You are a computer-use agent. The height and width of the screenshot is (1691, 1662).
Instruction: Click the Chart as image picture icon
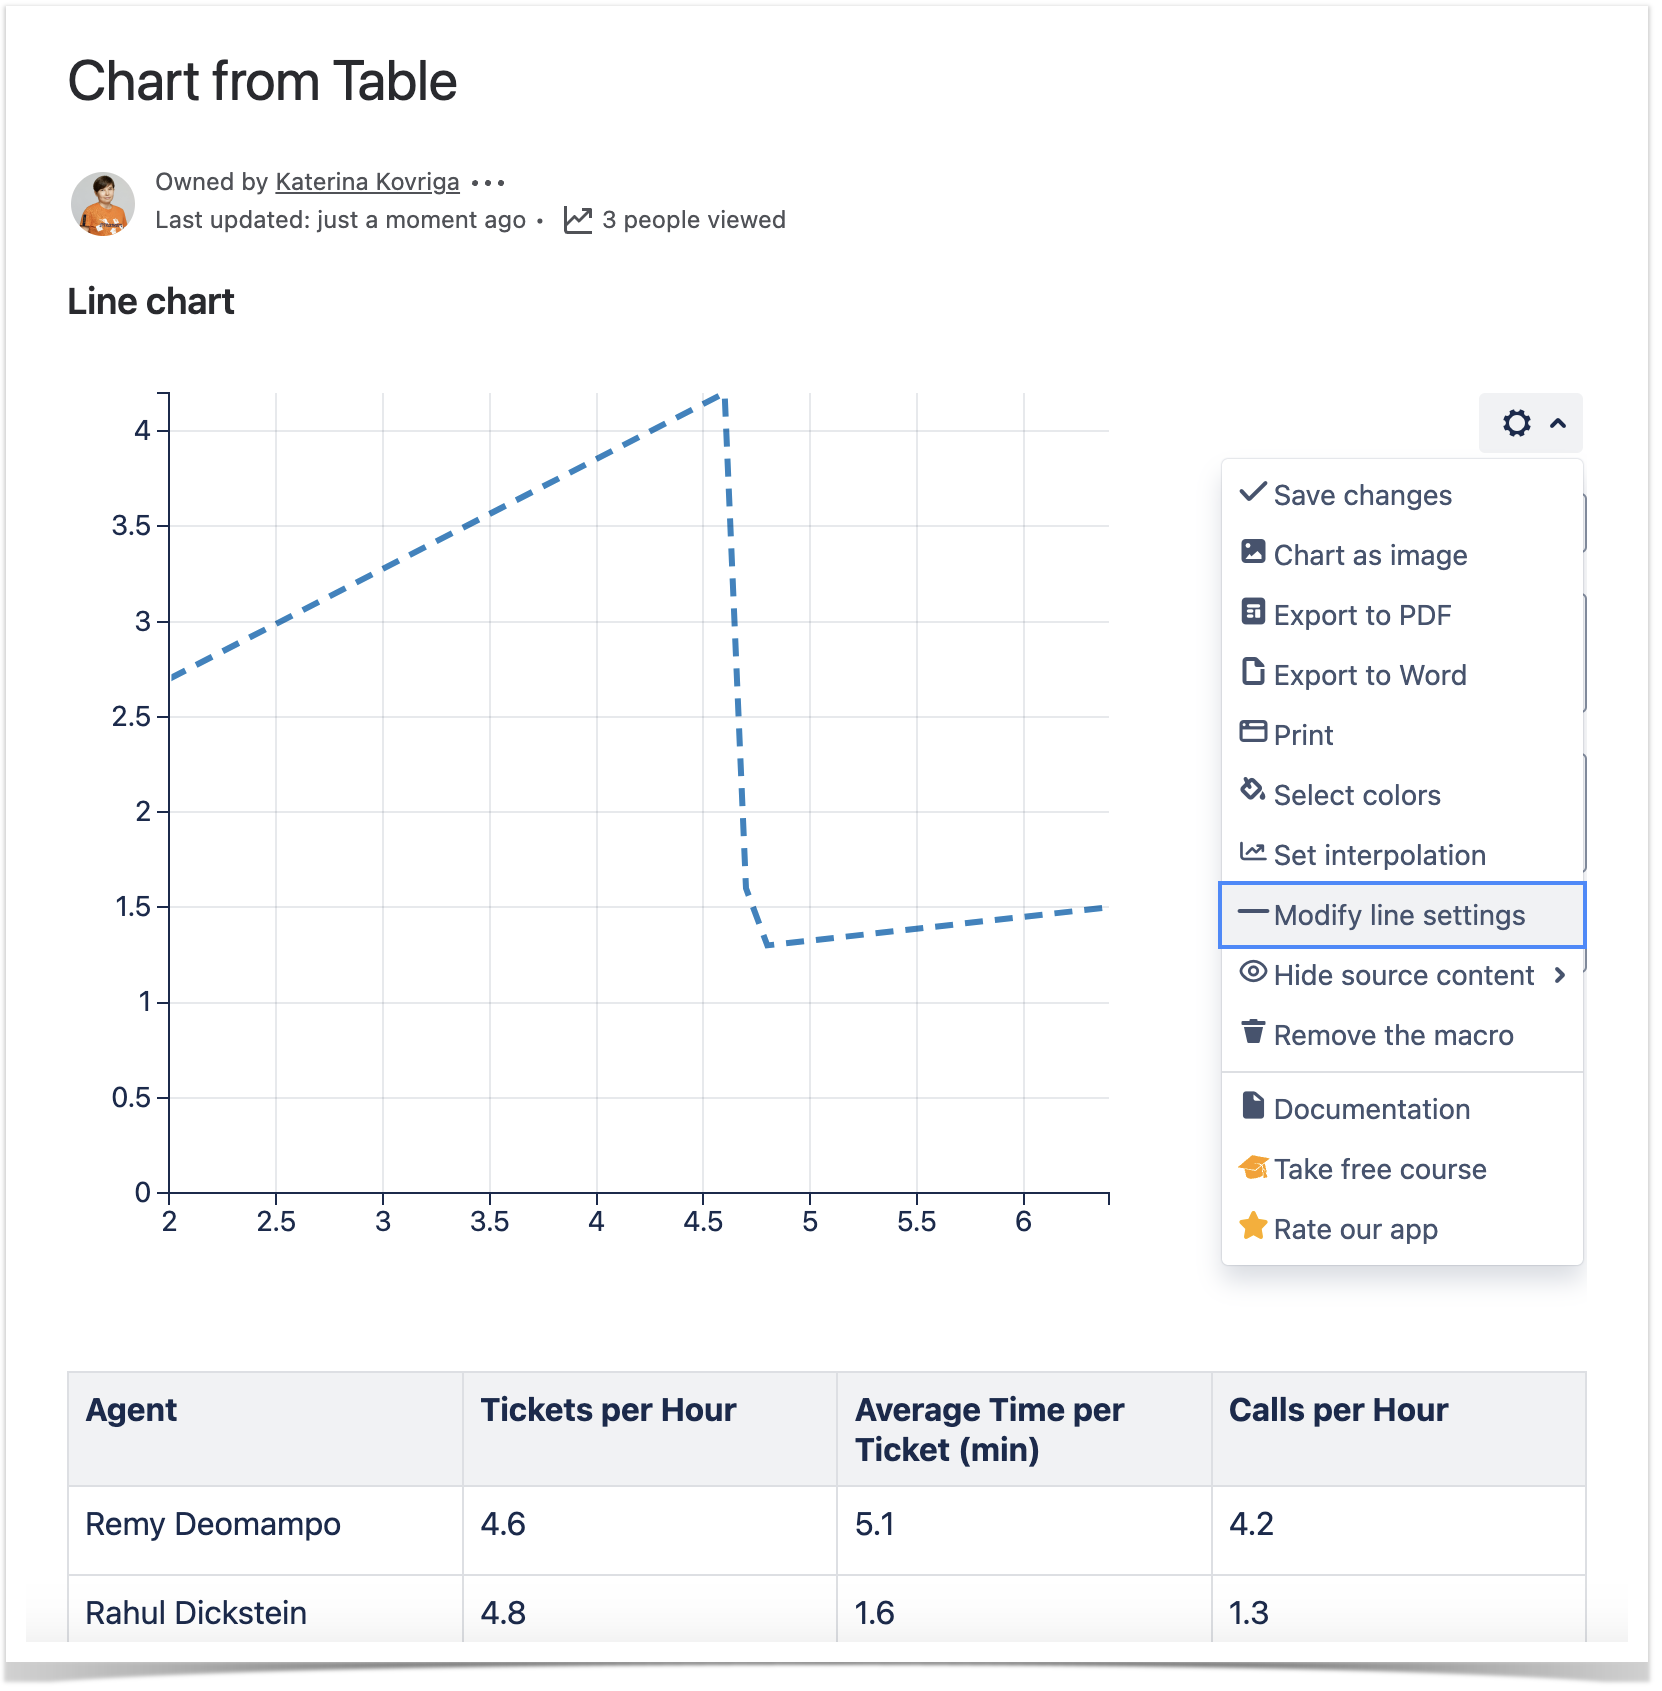(x=1252, y=552)
